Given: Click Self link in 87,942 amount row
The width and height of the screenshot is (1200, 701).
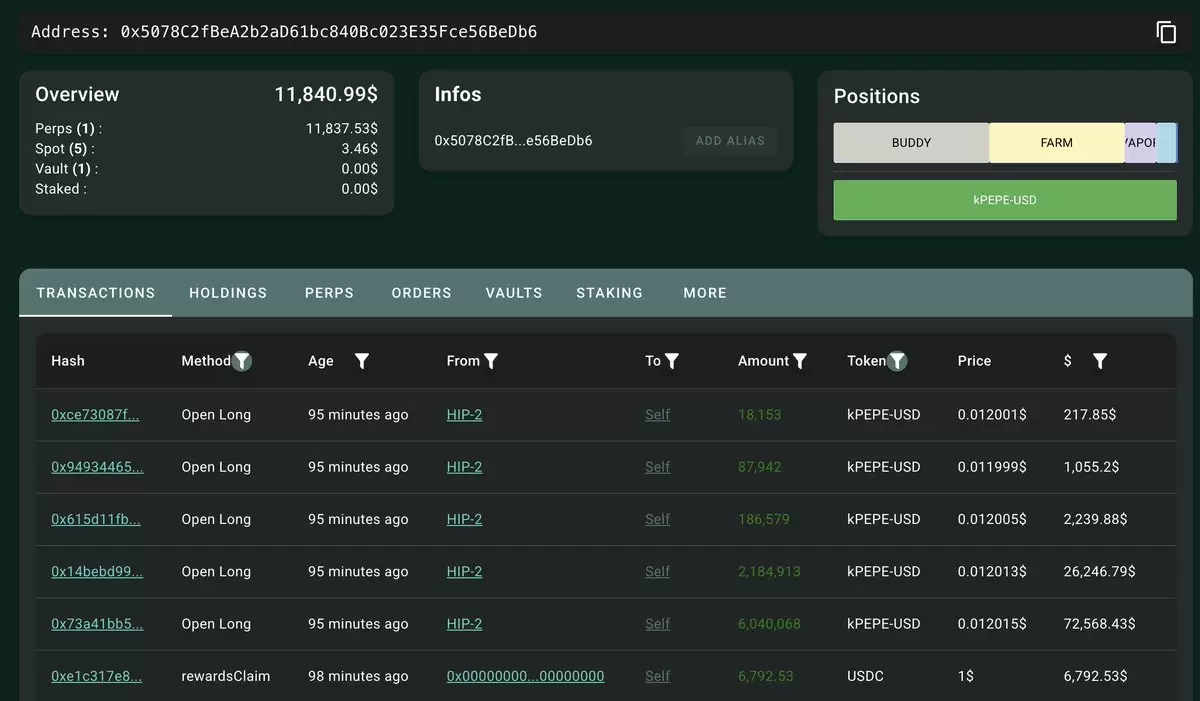Looking at the screenshot, I should [657, 467].
